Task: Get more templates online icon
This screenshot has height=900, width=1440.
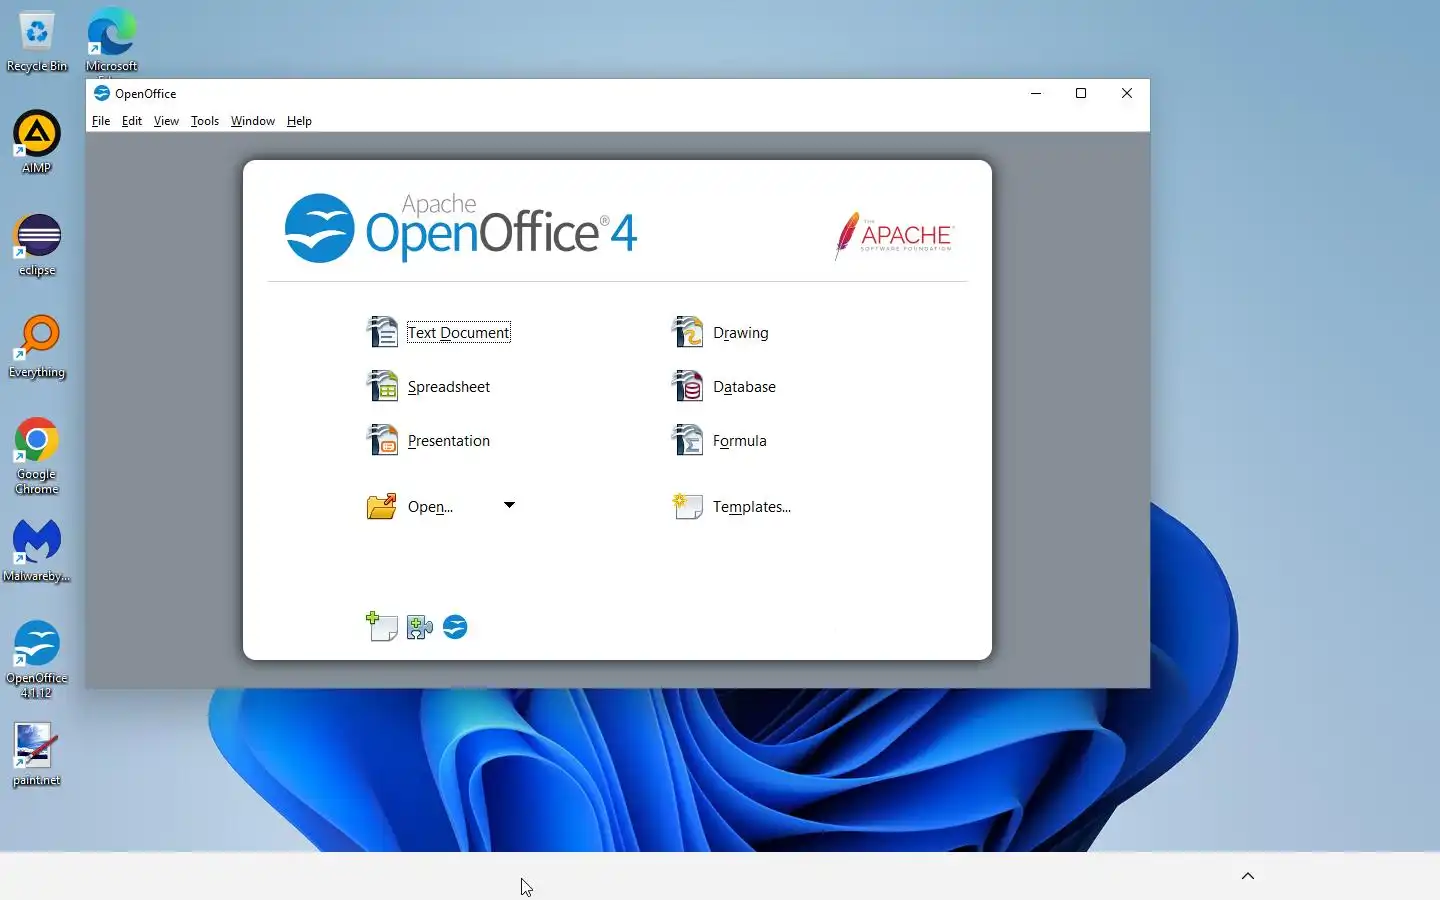Action: click(381, 627)
